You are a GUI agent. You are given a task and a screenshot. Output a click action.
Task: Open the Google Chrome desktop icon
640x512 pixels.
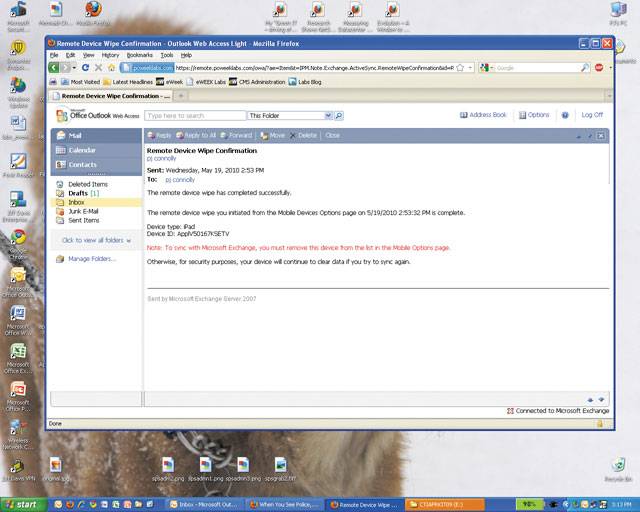(18, 244)
